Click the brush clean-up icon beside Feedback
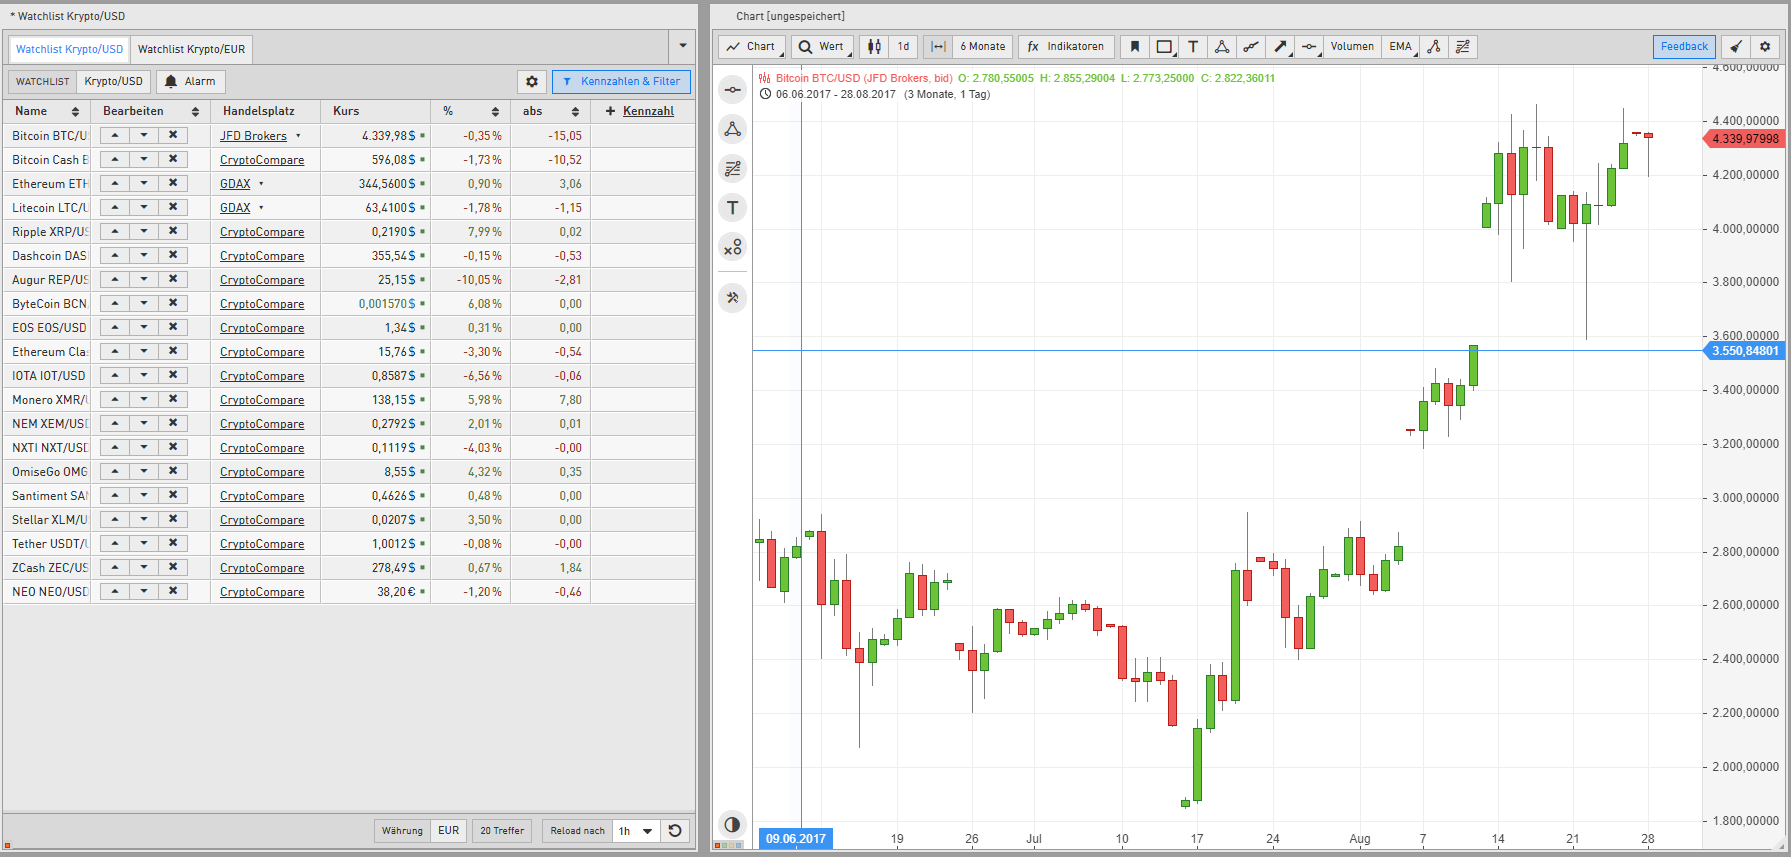Screen dimensions: 1791x857 1736,47
